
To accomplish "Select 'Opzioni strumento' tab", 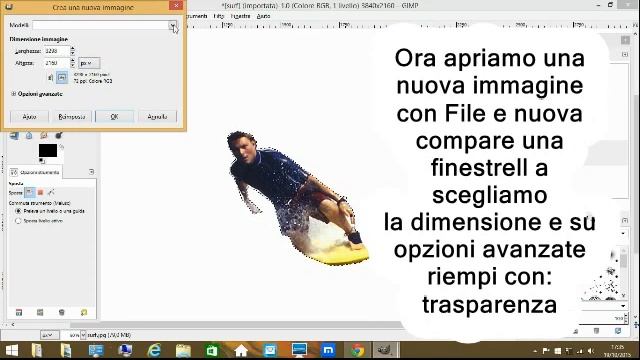I will coord(35,172).
